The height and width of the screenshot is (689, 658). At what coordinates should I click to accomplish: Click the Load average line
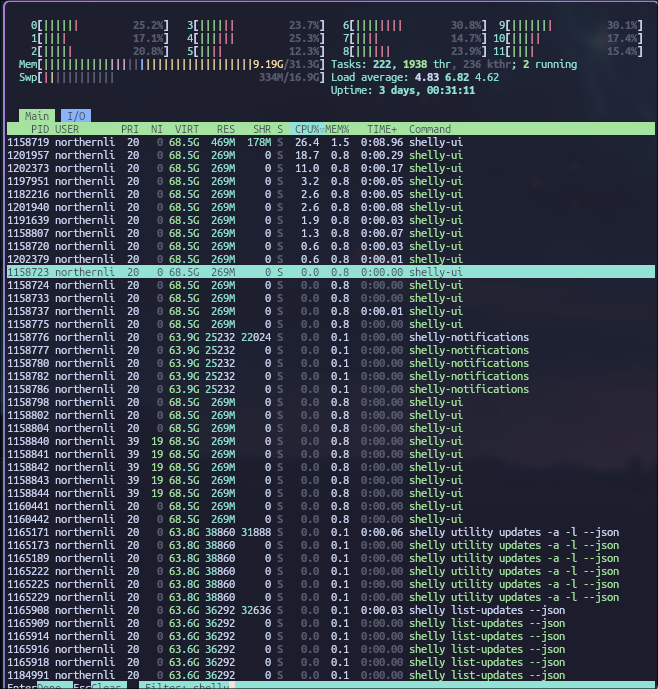[415, 77]
